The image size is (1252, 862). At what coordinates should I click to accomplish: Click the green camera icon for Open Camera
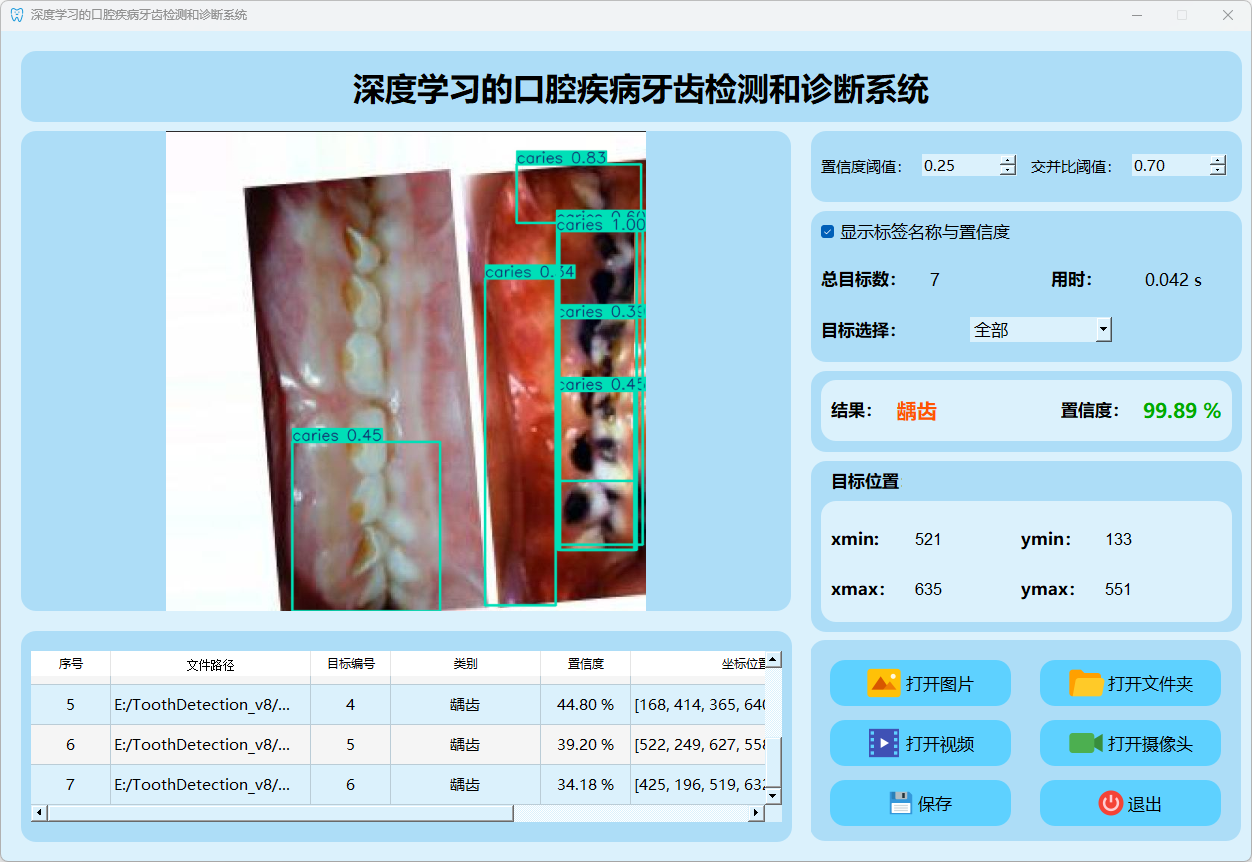[1085, 743]
